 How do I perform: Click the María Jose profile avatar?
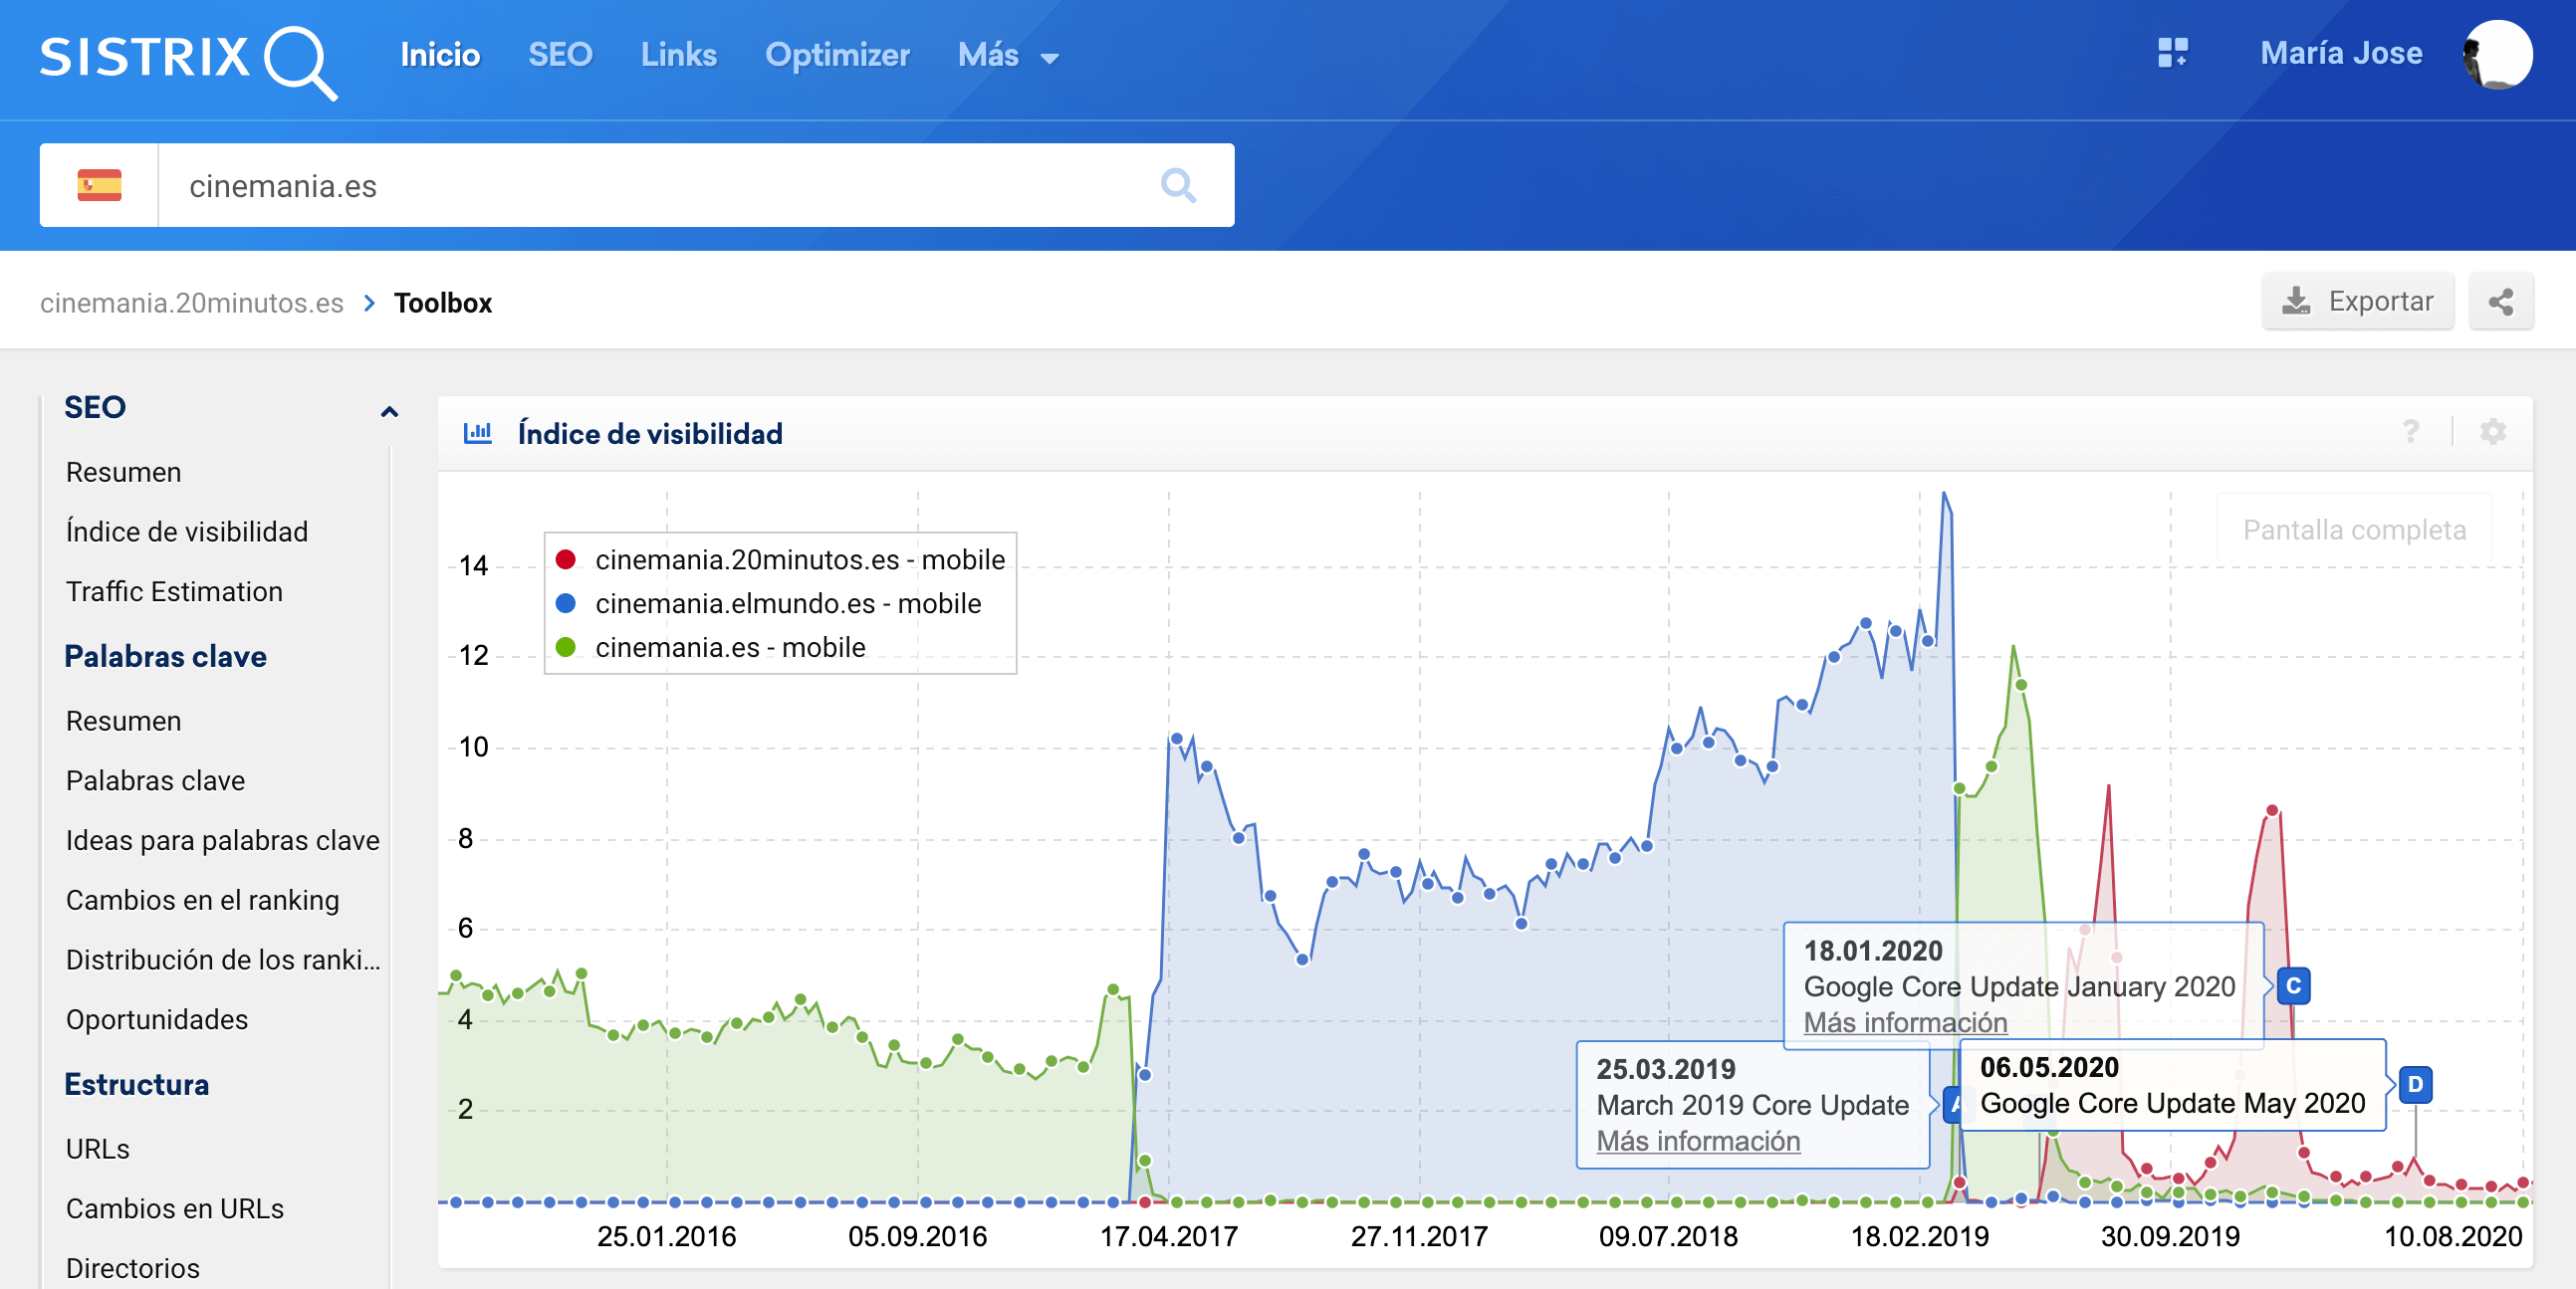(2497, 54)
